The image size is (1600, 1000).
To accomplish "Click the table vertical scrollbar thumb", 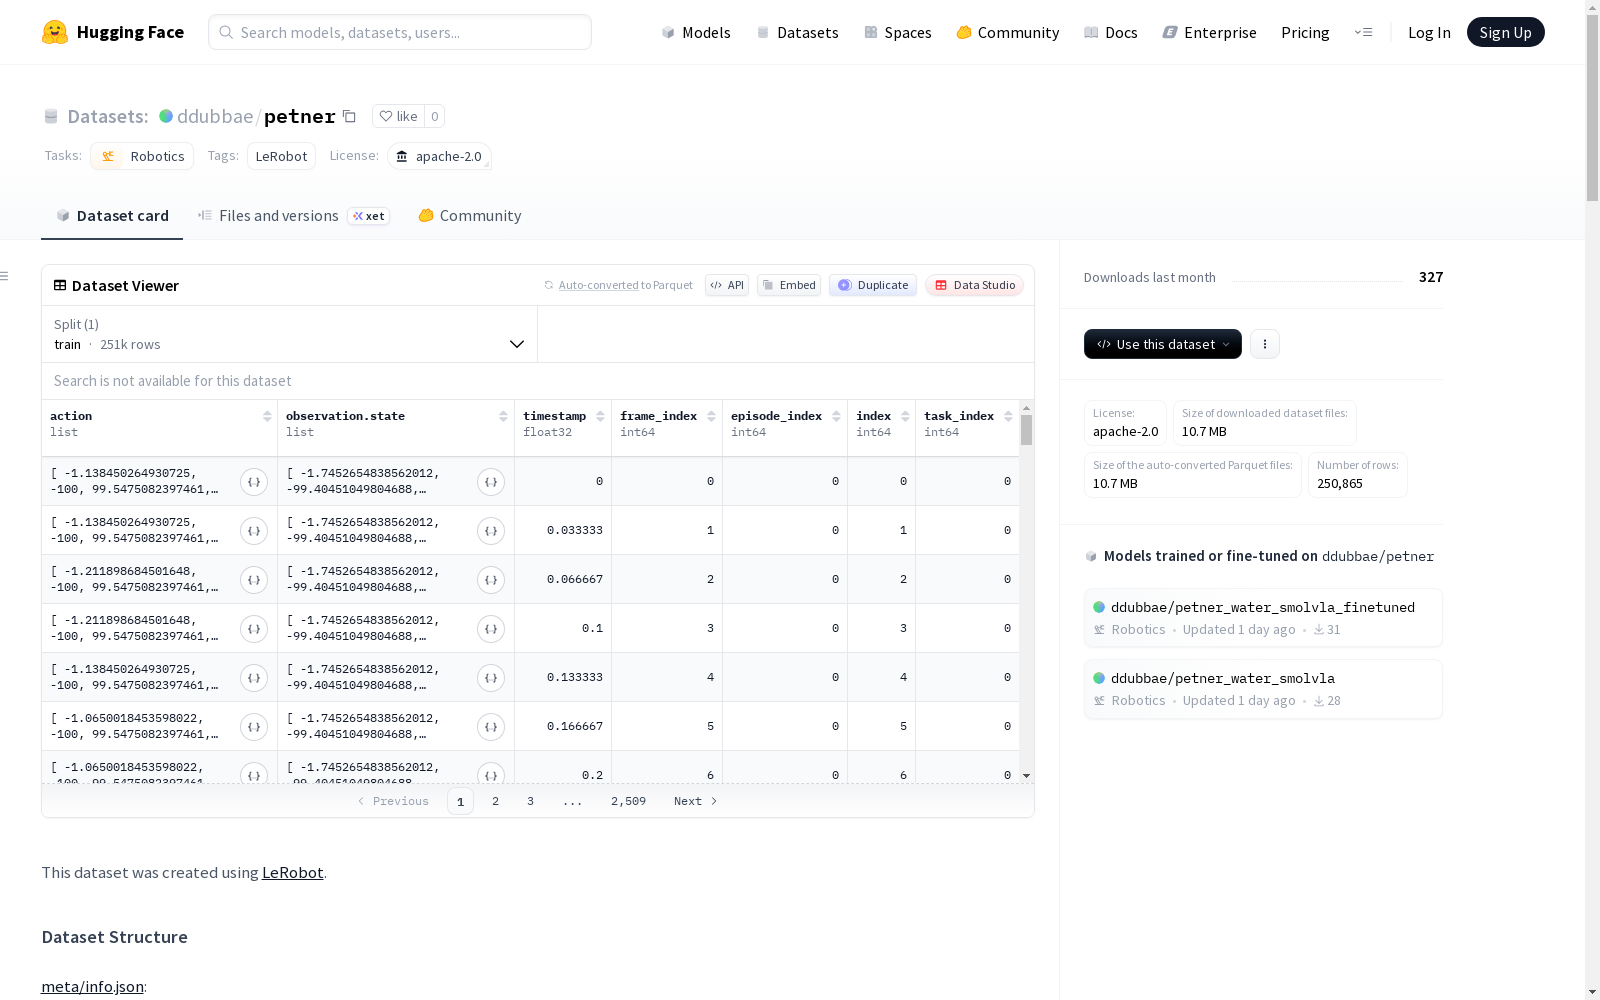I will point(1026,431).
